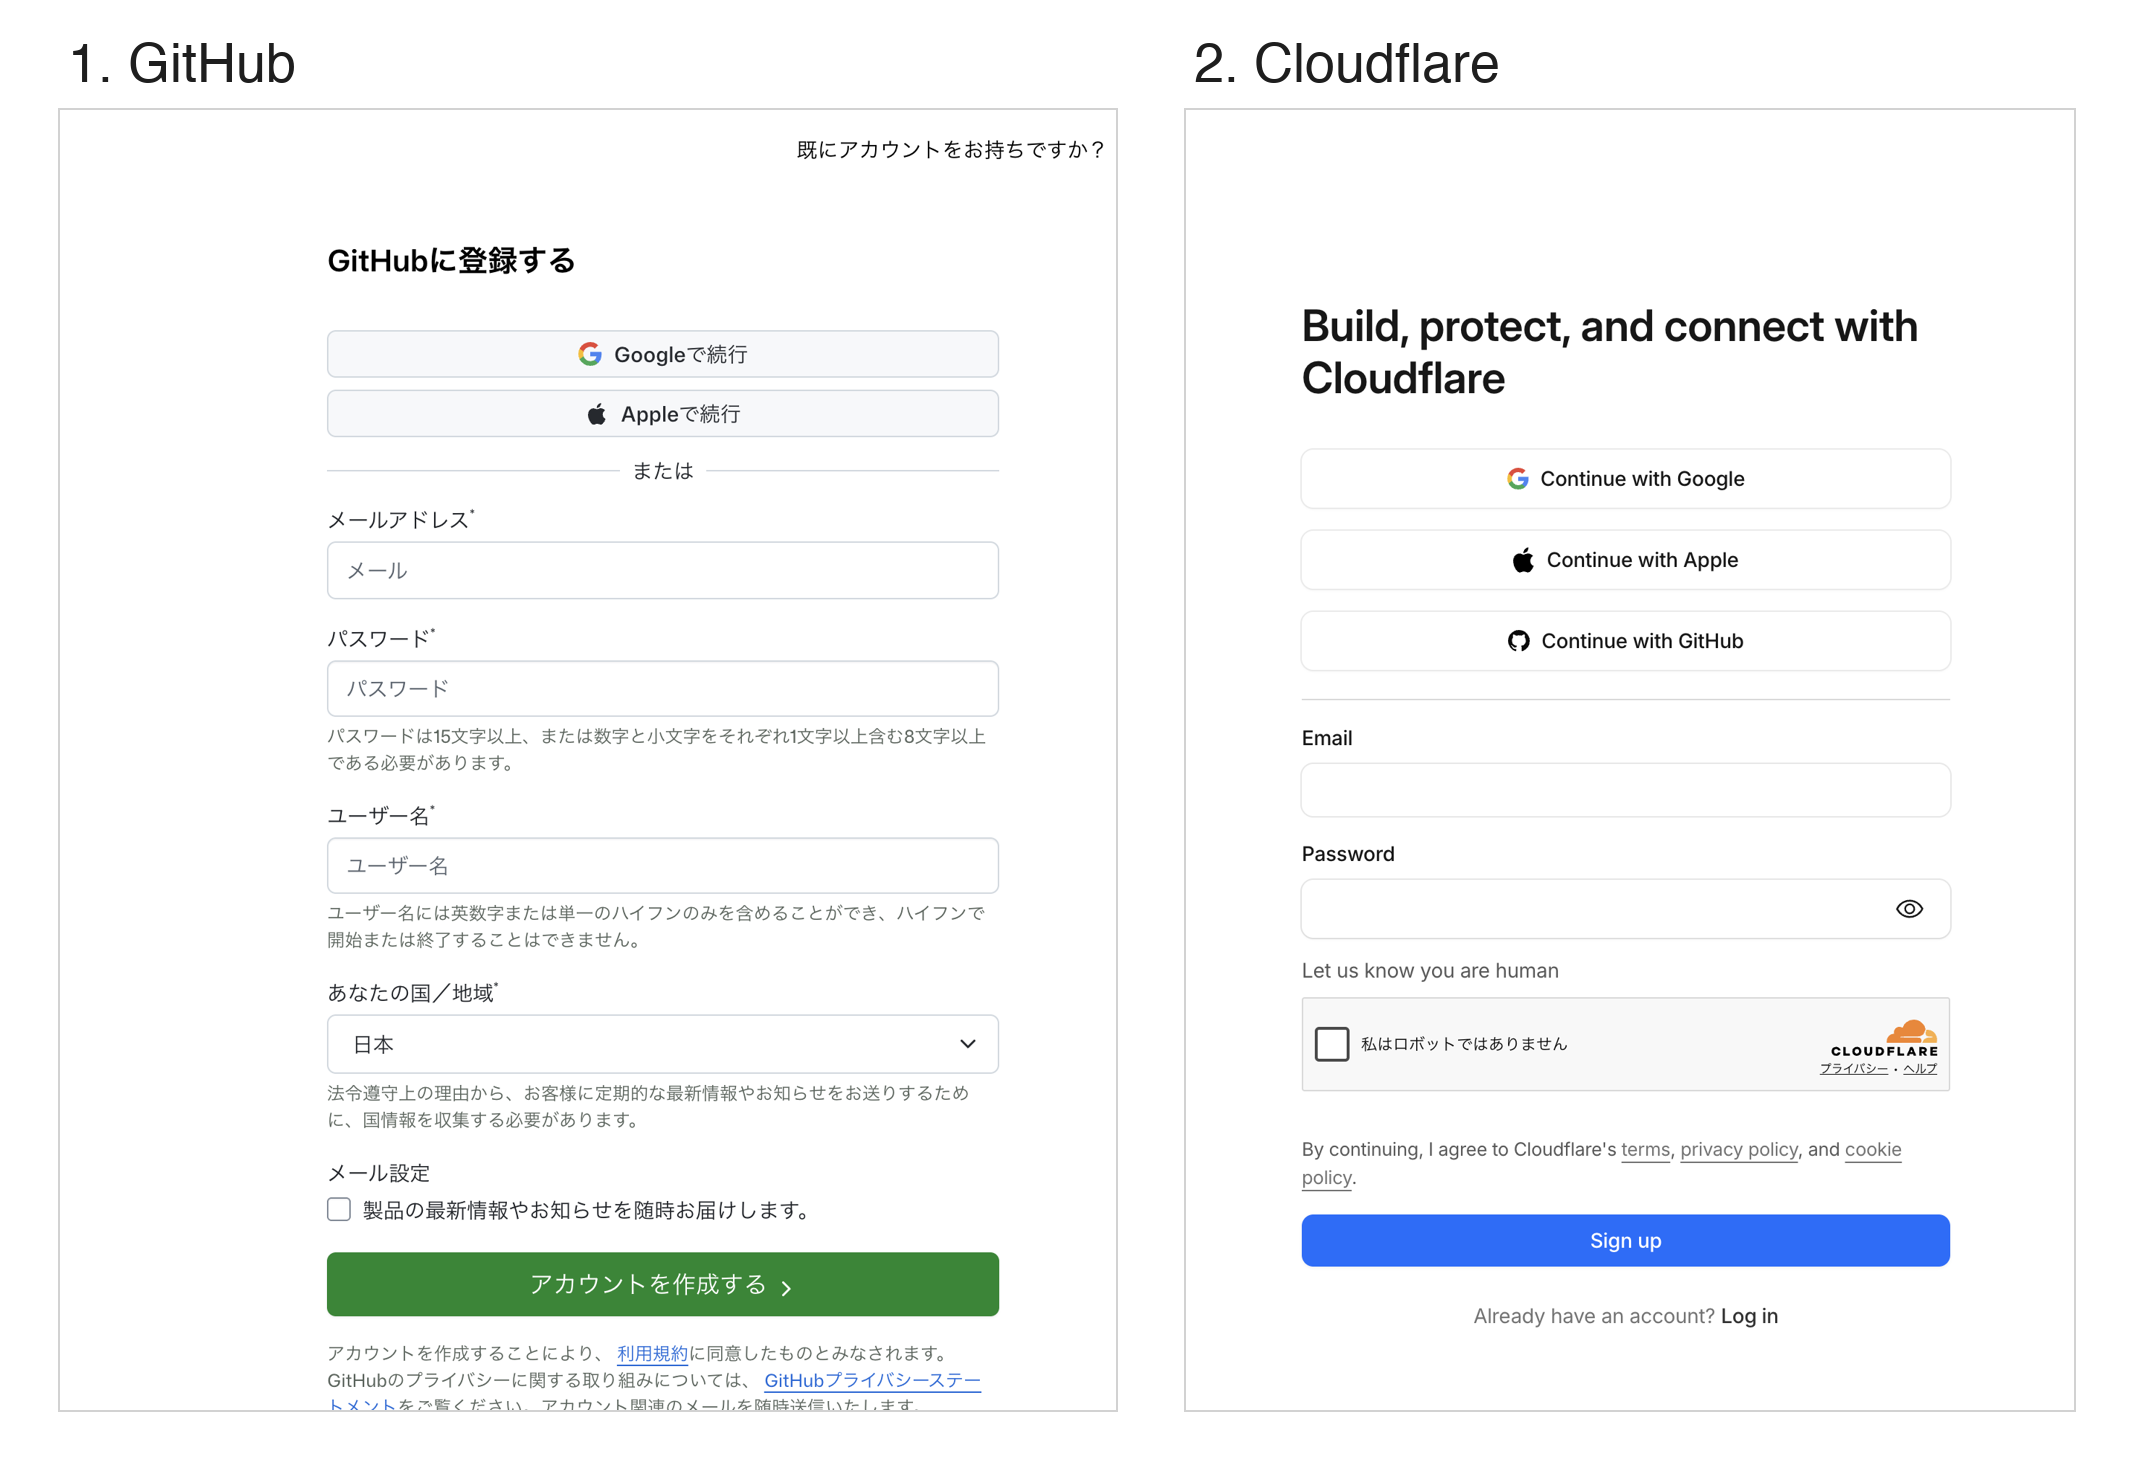The image size is (2134, 1470).
Task: Open the Log in link
Action: click(x=1749, y=1316)
